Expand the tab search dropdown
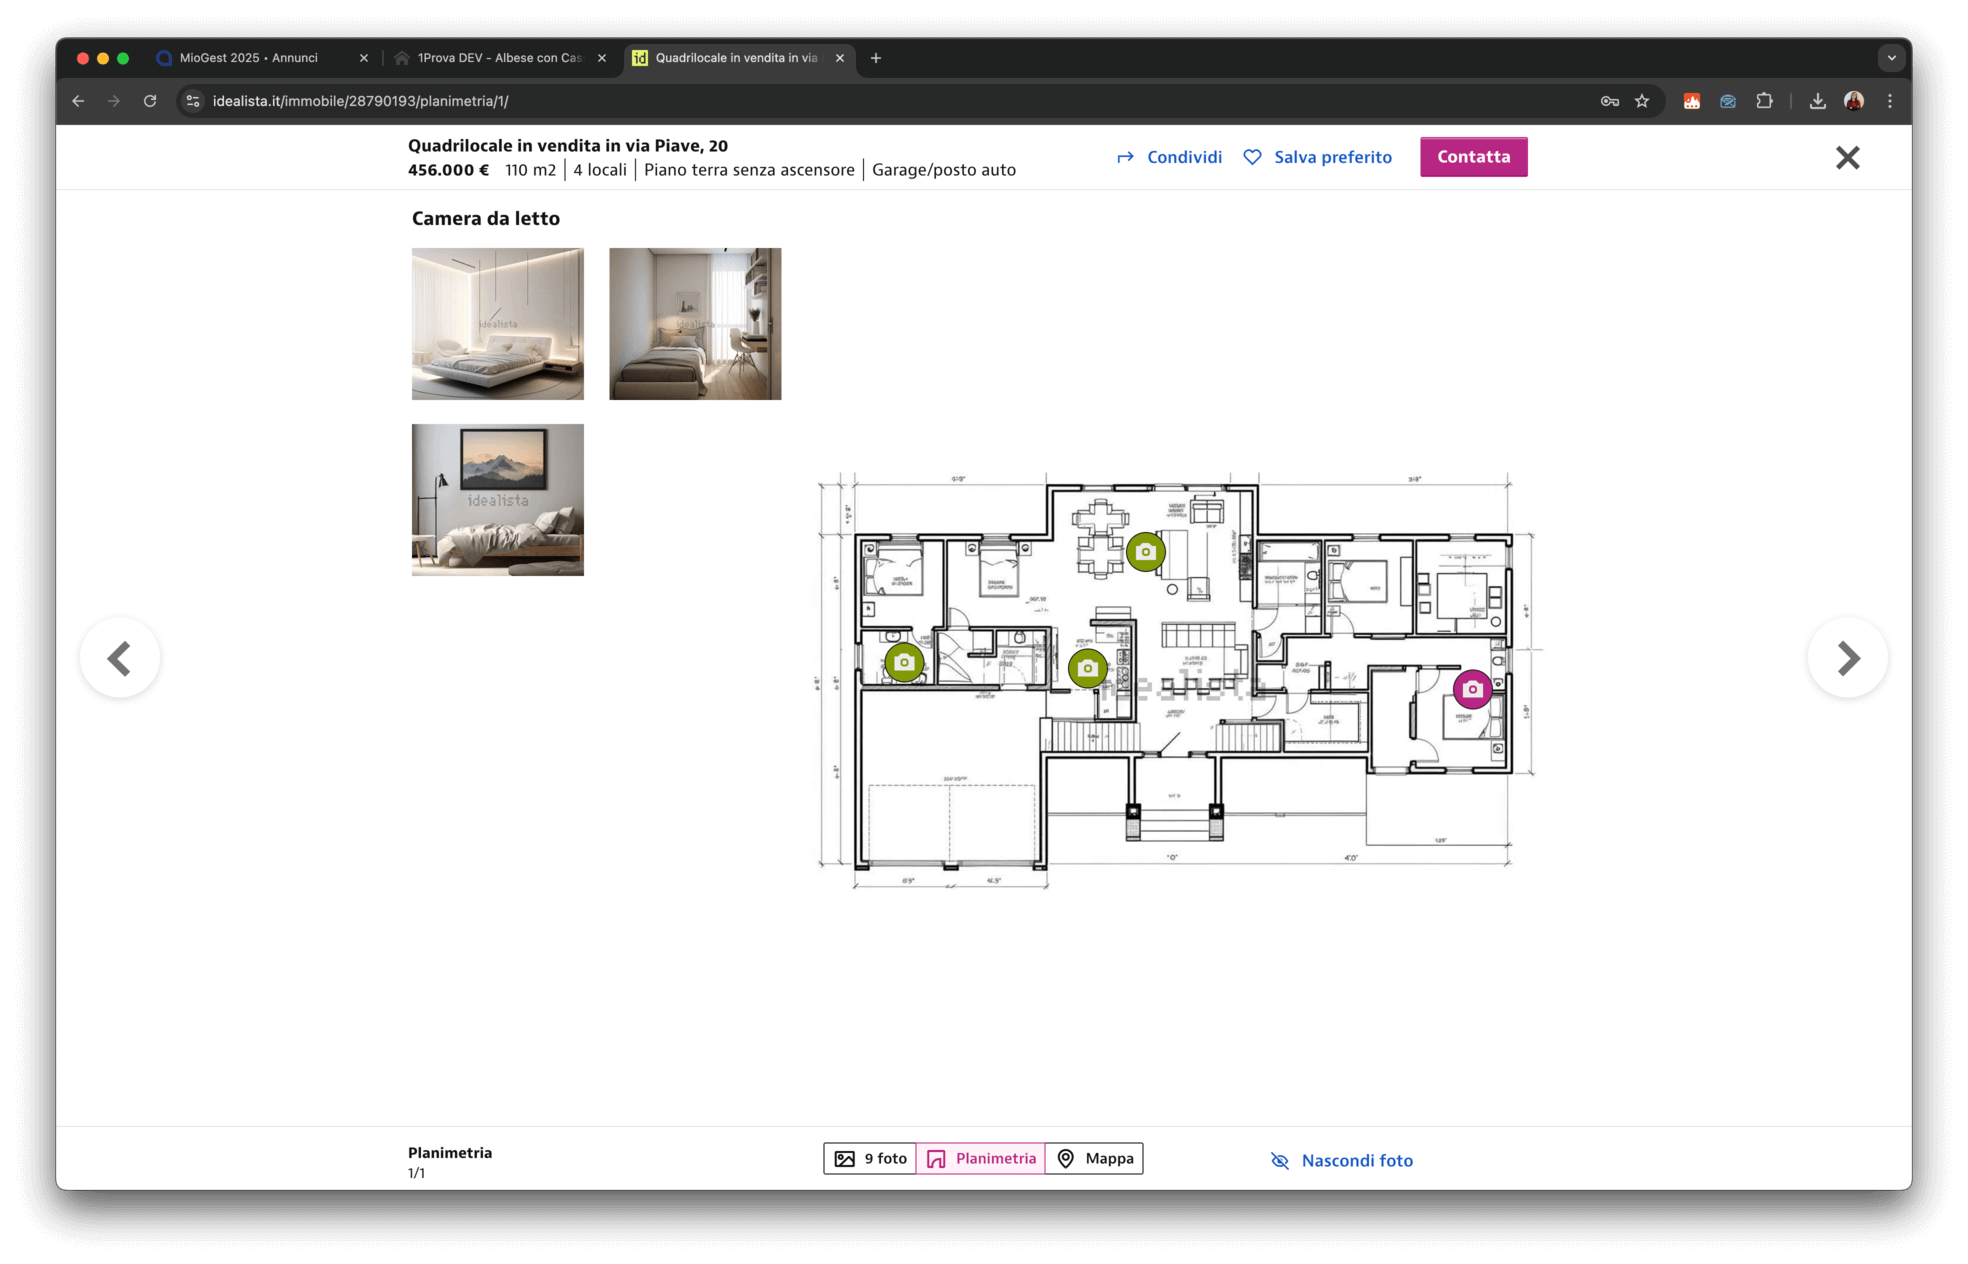The width and height of the screenshot is (1968, 1264). tap(1891, 58)
